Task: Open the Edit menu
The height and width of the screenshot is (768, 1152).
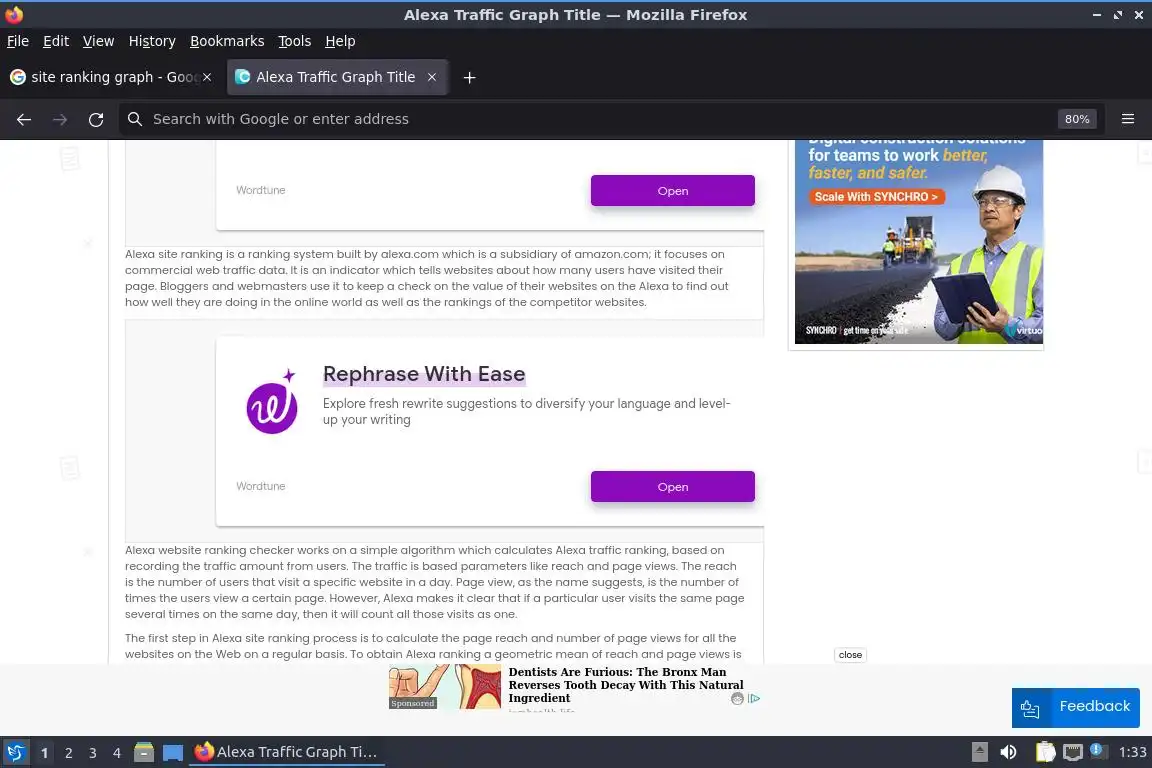Action: pyautogui.click(x=56, y=41)
